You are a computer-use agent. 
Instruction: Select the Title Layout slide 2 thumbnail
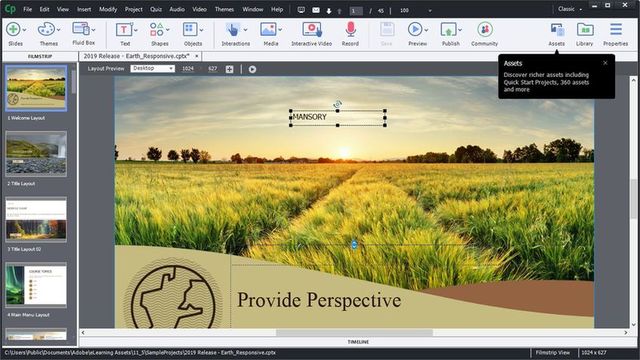pos(36,154)
